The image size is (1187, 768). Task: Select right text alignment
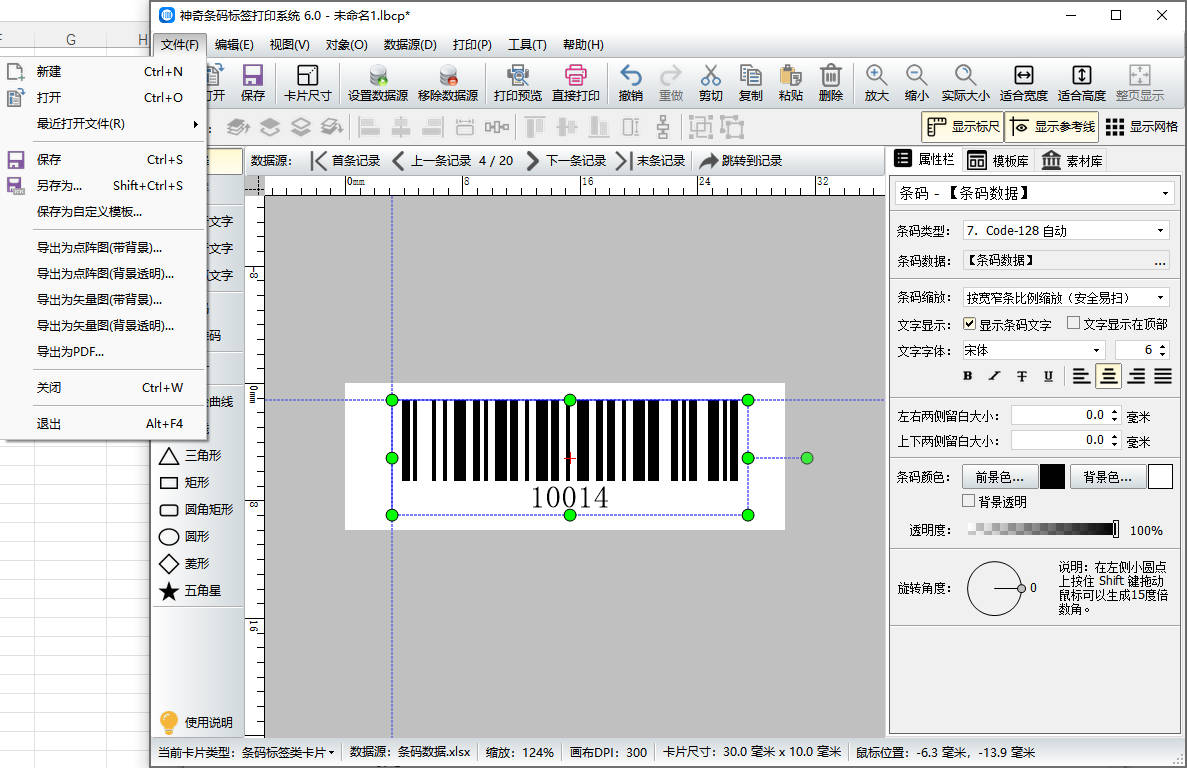[1136, 376]
